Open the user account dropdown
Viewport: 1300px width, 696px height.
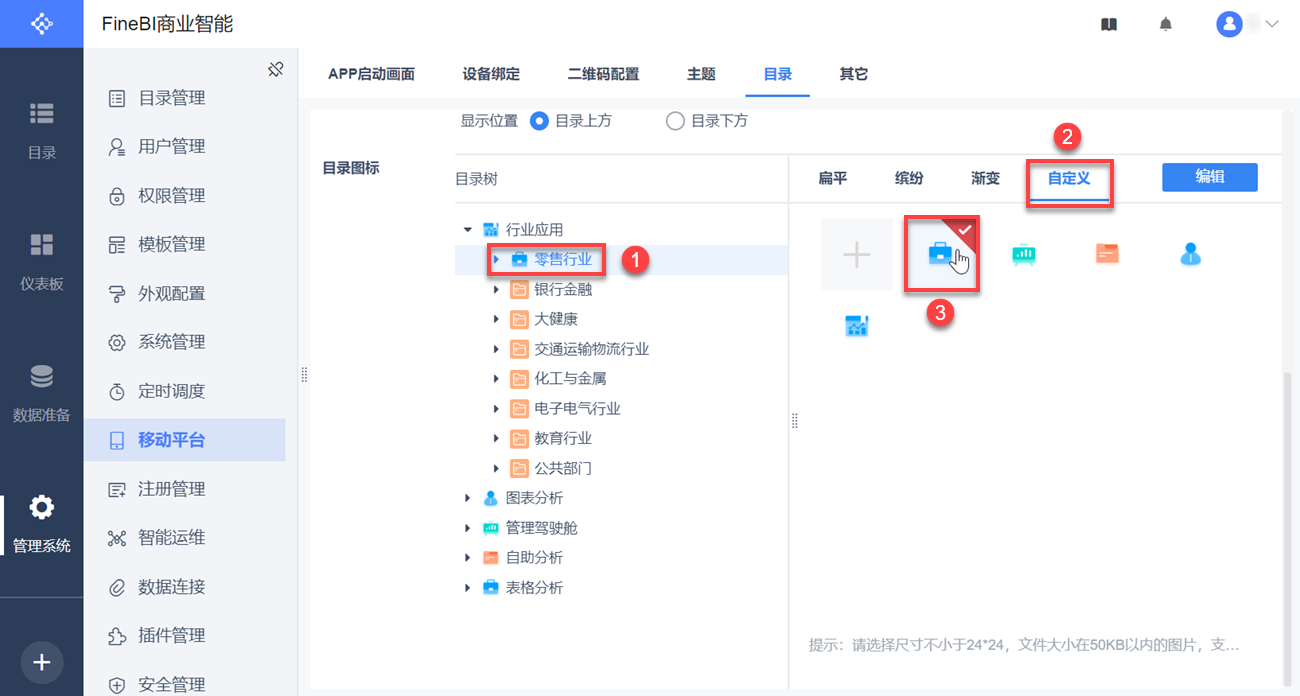click(1248, 24)
